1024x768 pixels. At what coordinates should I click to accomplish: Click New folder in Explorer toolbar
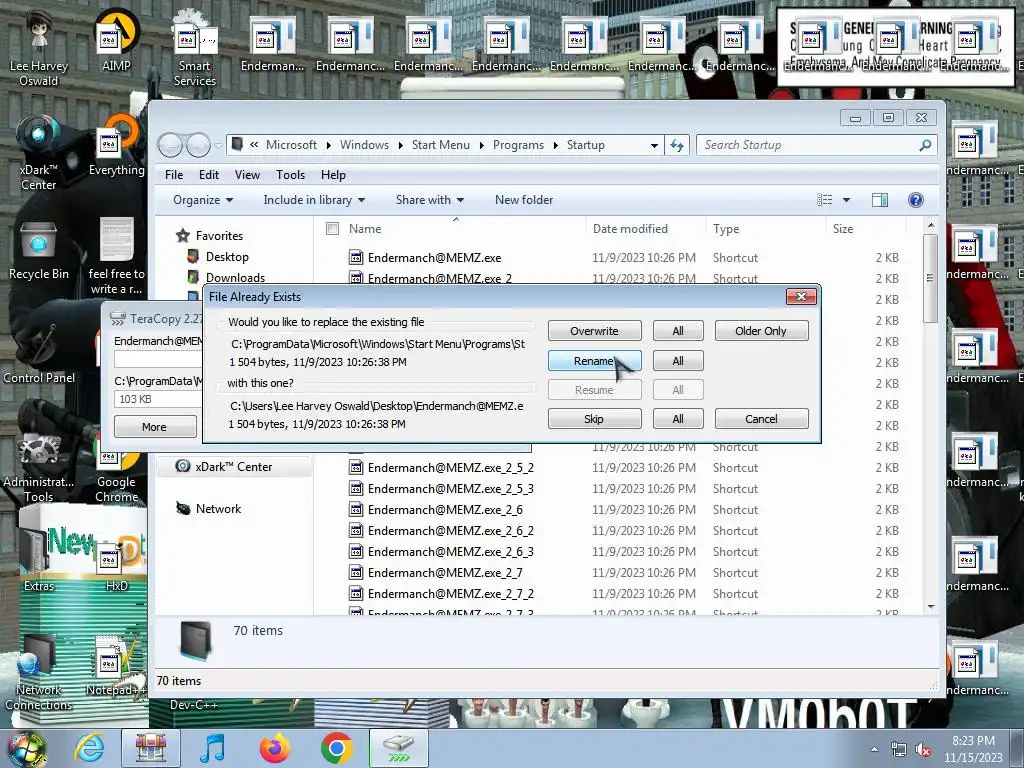tap(524, 200)
